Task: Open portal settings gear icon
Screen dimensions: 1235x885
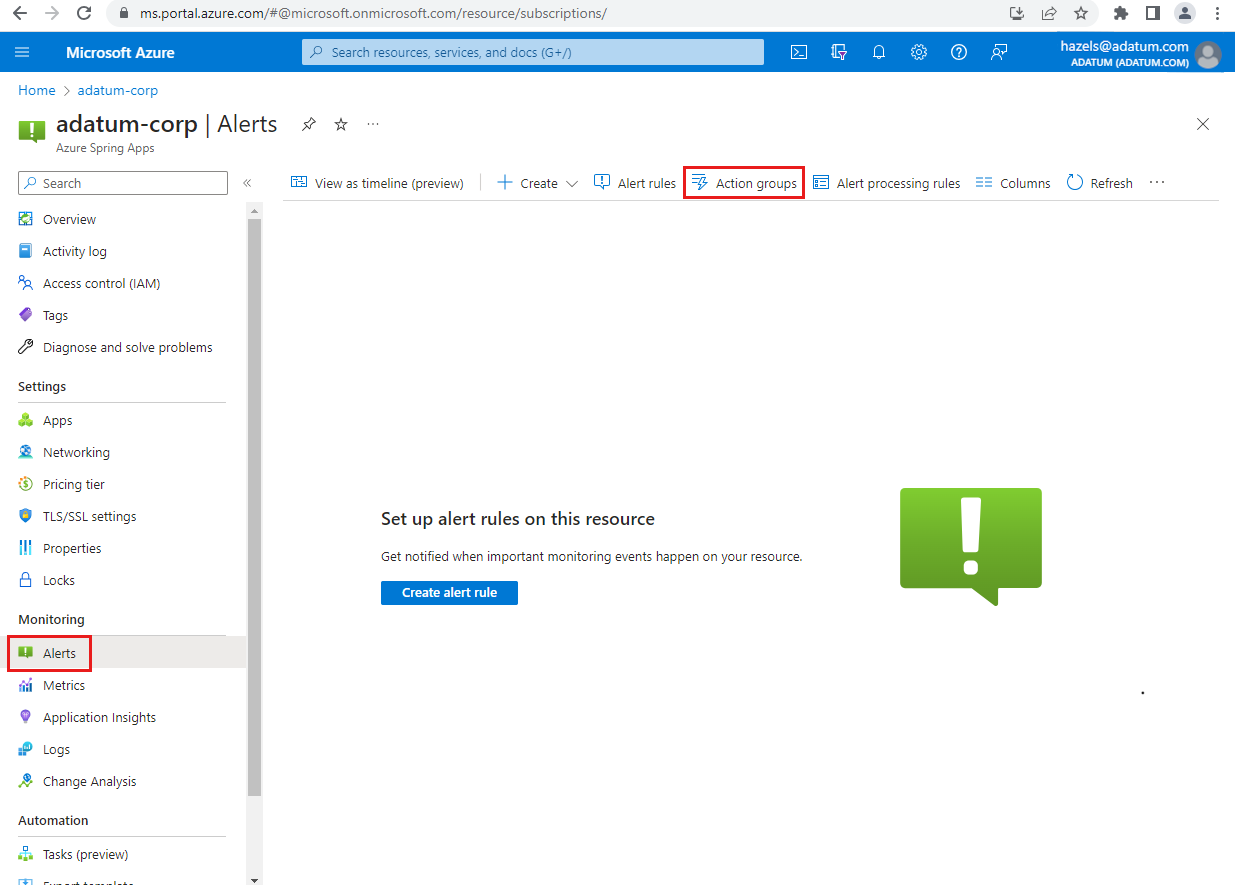Action: coord(919,53)
